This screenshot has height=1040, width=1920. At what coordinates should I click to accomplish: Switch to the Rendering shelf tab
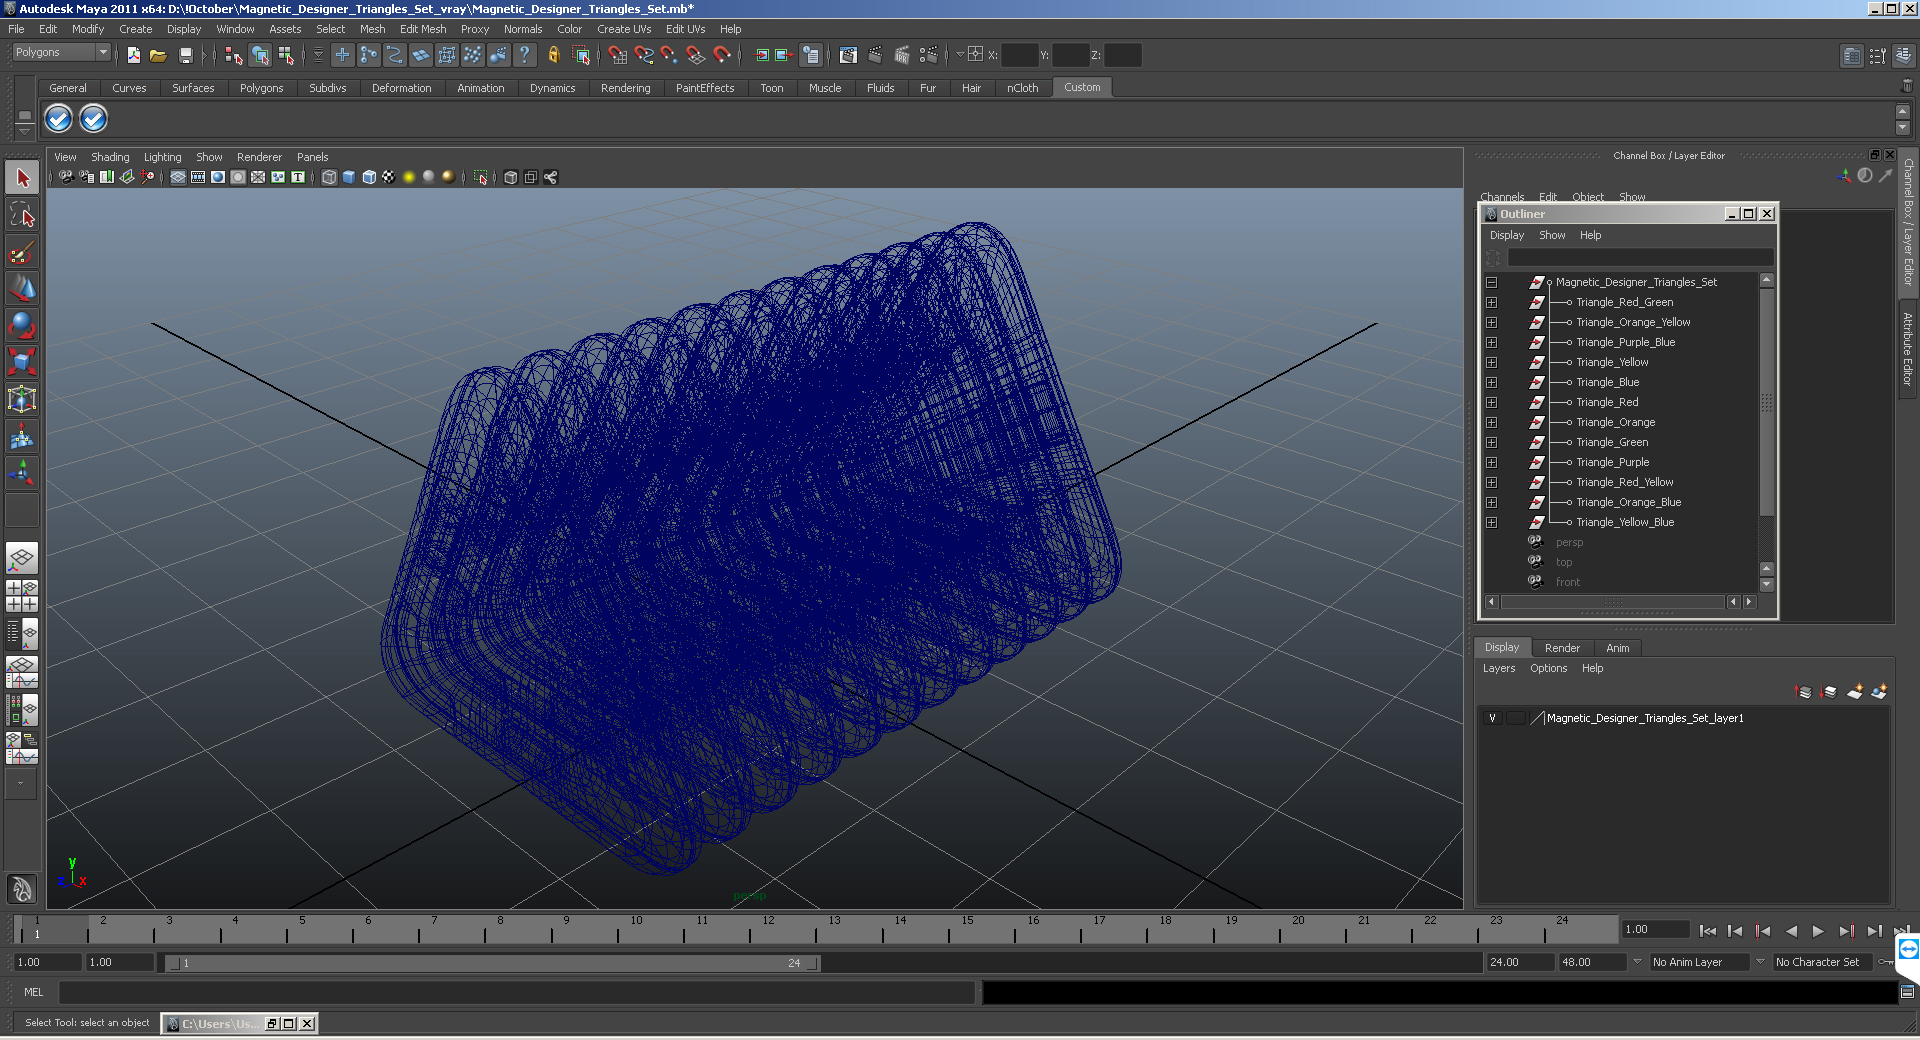click(x=625, y=88)
